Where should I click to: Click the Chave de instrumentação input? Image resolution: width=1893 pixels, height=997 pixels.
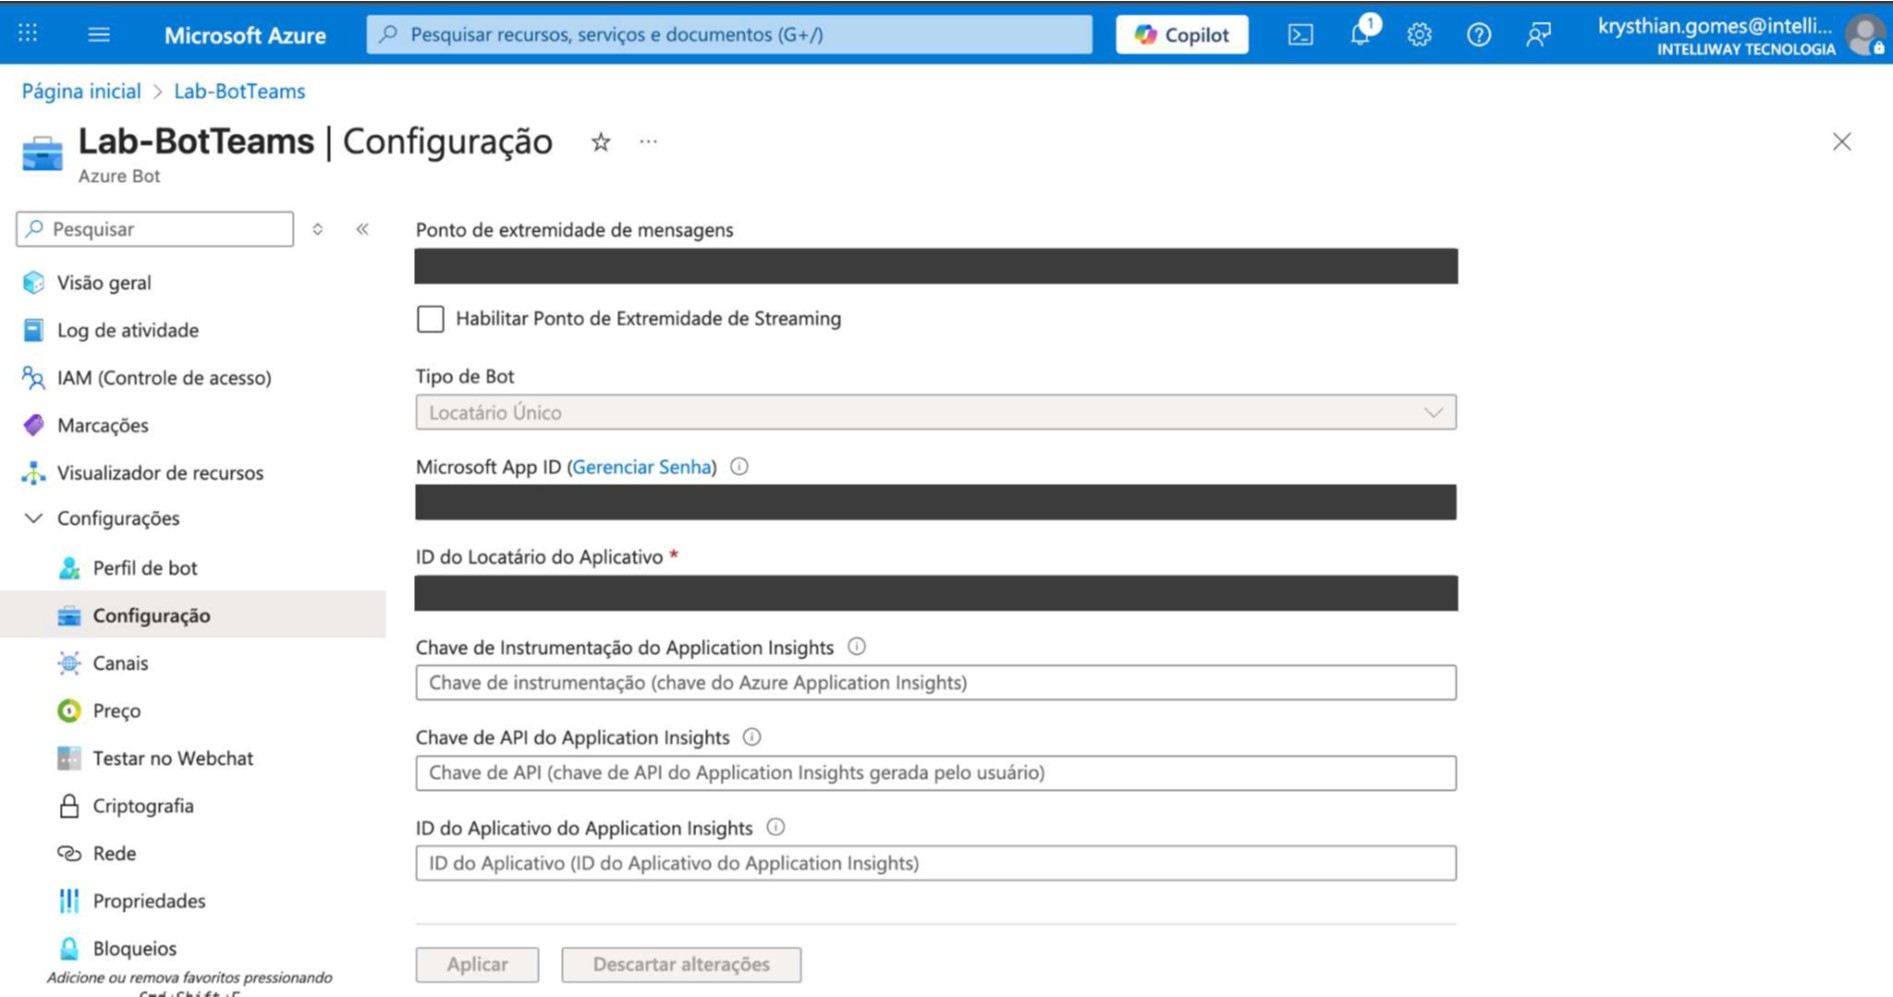click(x=935, y=682)
